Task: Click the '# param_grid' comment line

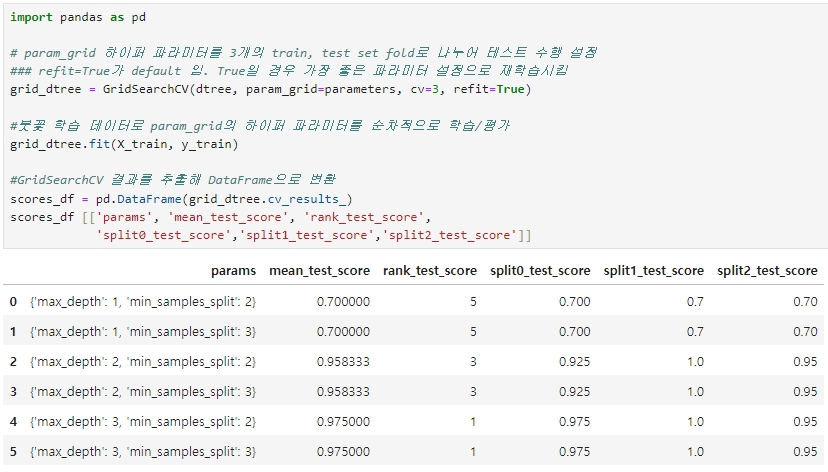Action: click(304, 53)
